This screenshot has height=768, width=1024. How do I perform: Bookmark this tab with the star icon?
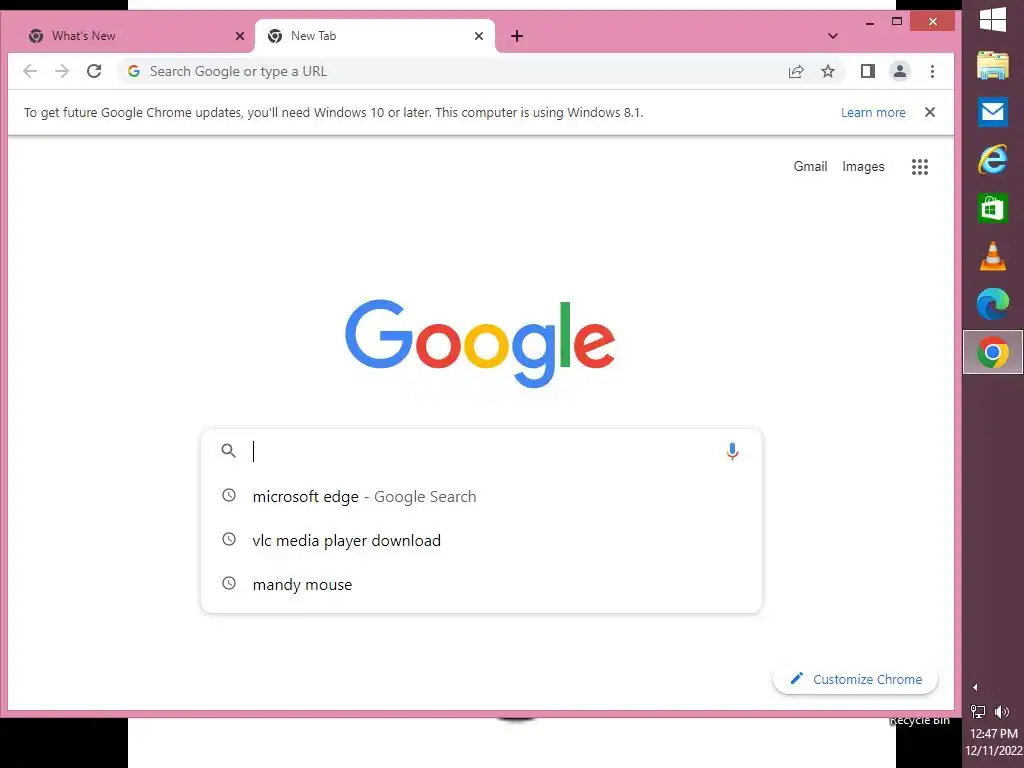point(827,71)
